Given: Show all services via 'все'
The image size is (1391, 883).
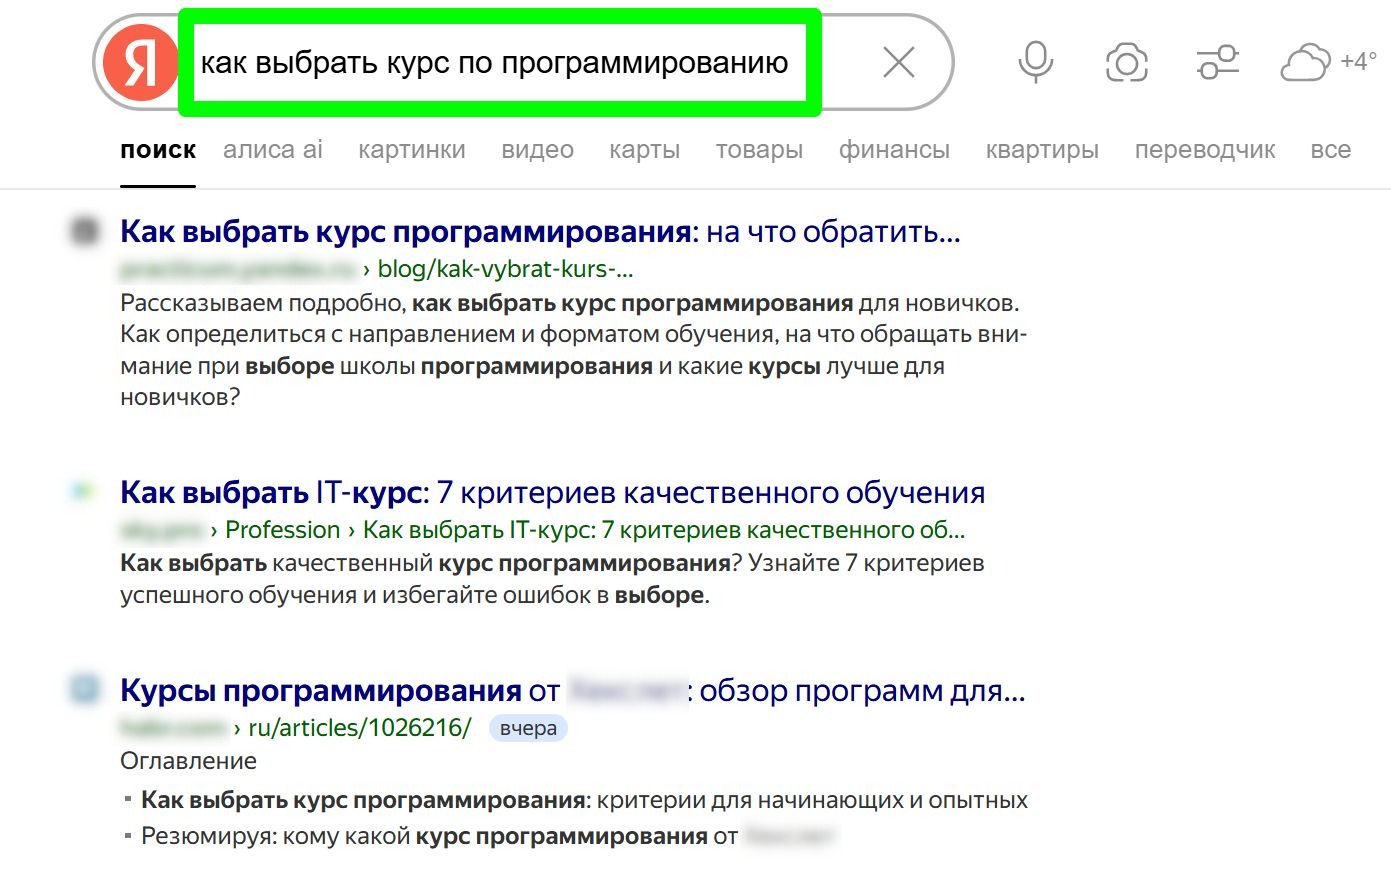Looking at the screenshot, I should coord(1331,150).
